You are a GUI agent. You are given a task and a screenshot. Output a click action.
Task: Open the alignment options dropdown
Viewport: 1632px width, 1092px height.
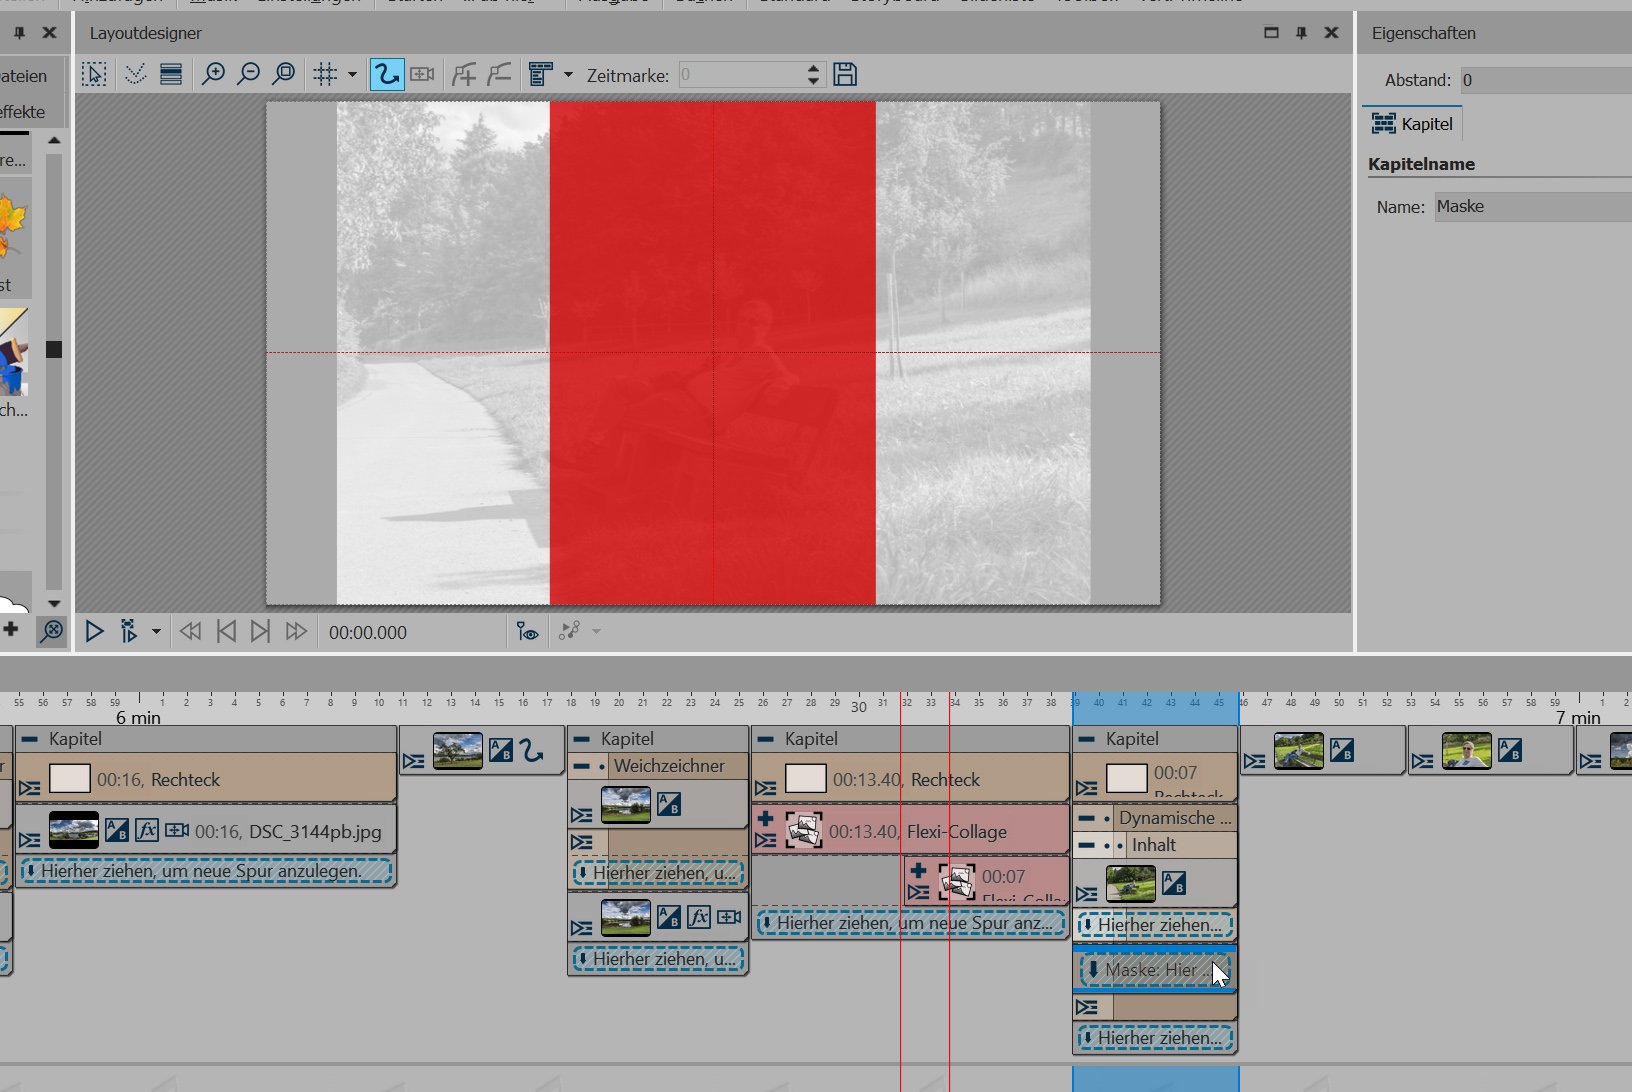tap(568, 75)
